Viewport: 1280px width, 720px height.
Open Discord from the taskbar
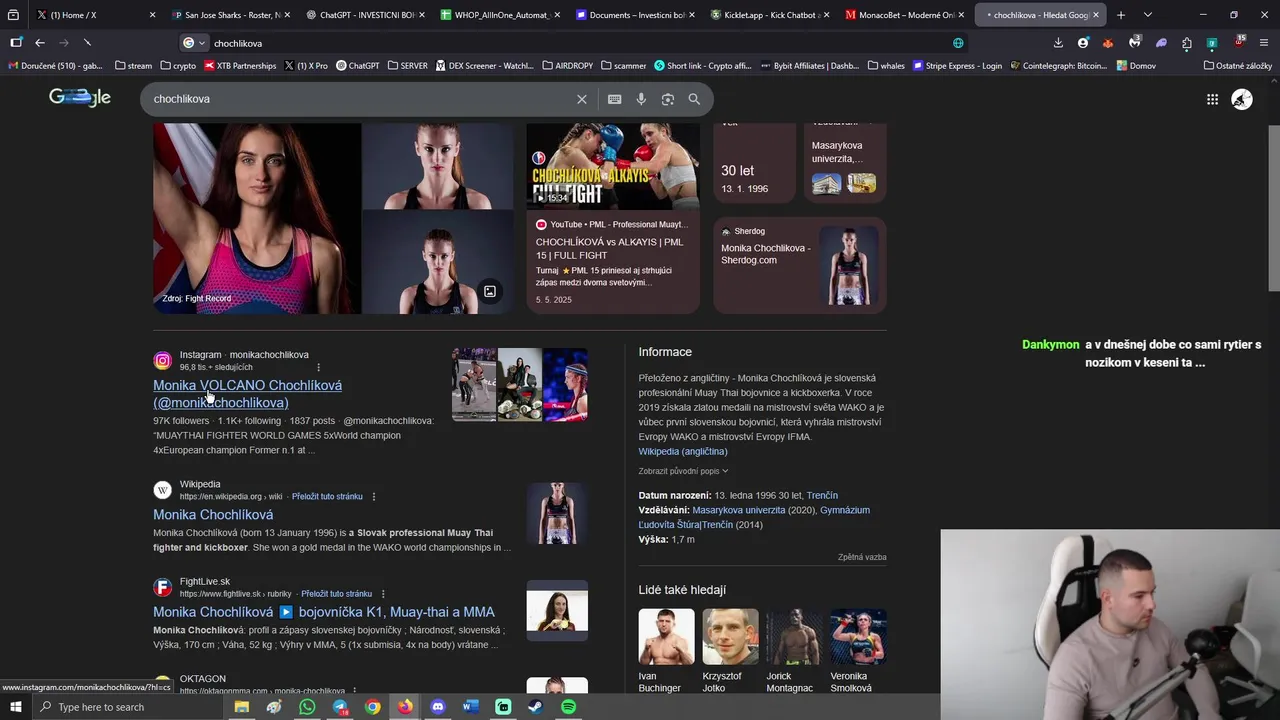coord(437,707)
